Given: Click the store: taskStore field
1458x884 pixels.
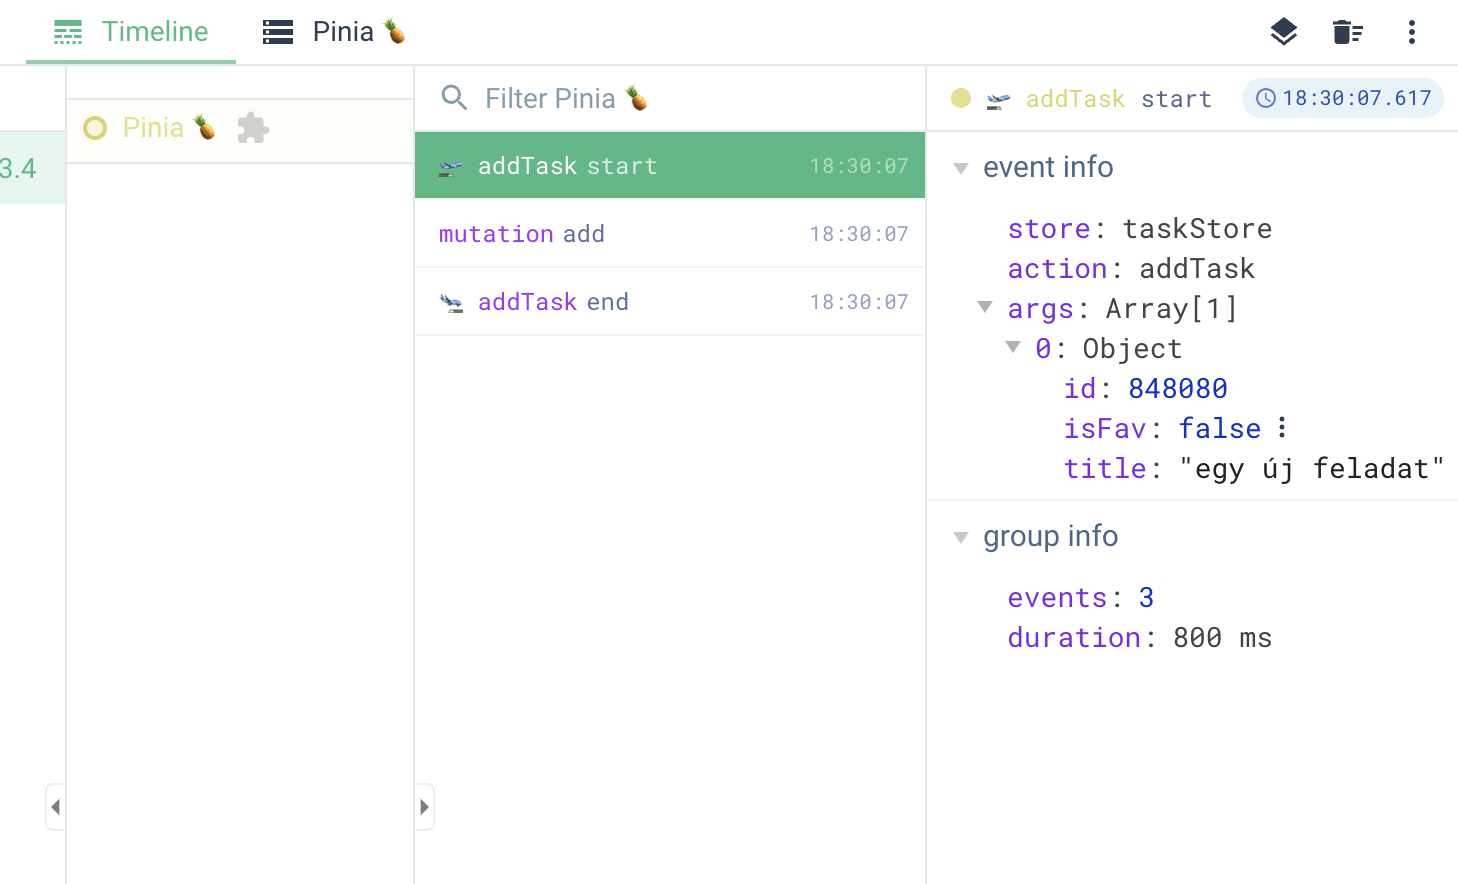Looking at the screenshot, I should click(1140, 229).
